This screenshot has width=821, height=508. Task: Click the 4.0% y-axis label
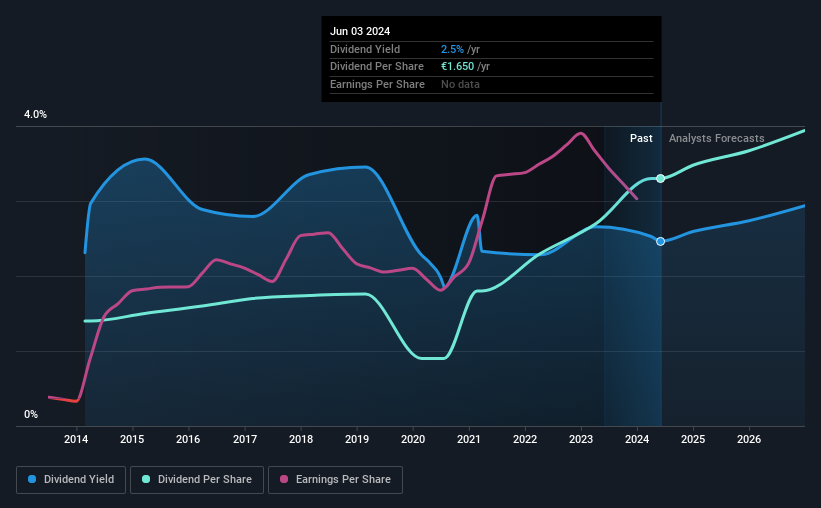(35, 115)
